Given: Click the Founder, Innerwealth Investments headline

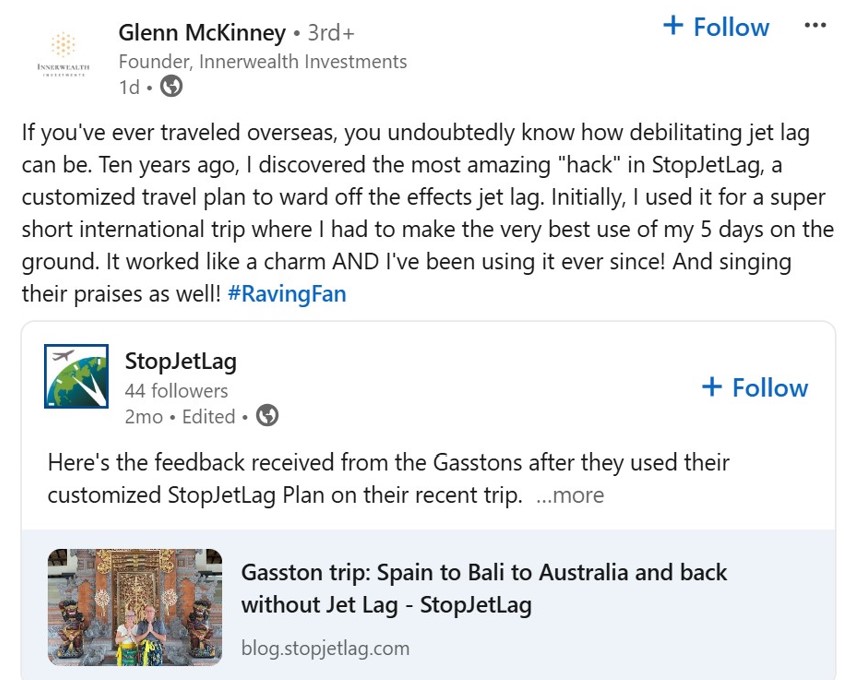Looking at the screenshot, I should (262, 61).
